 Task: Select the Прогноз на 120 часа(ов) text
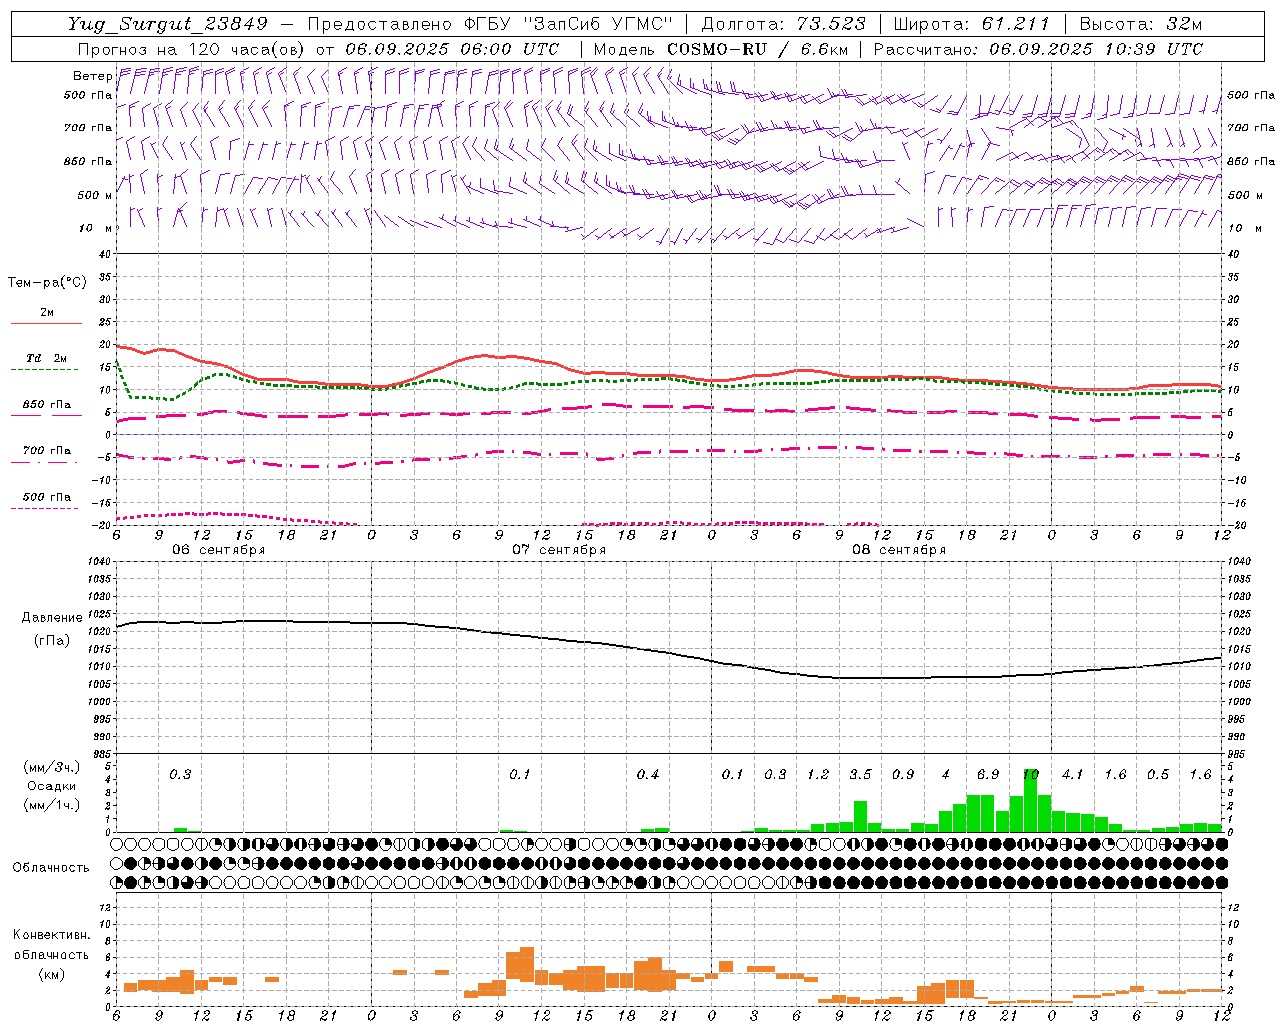click(191, 49)
